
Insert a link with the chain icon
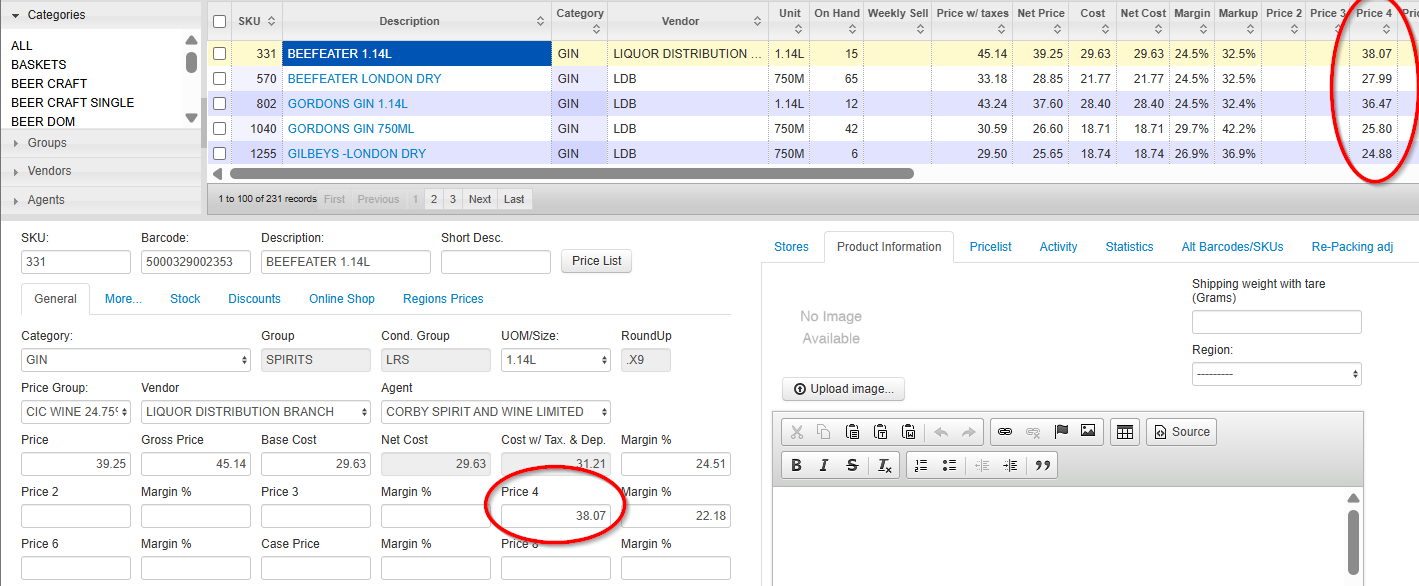[1005, 432]
